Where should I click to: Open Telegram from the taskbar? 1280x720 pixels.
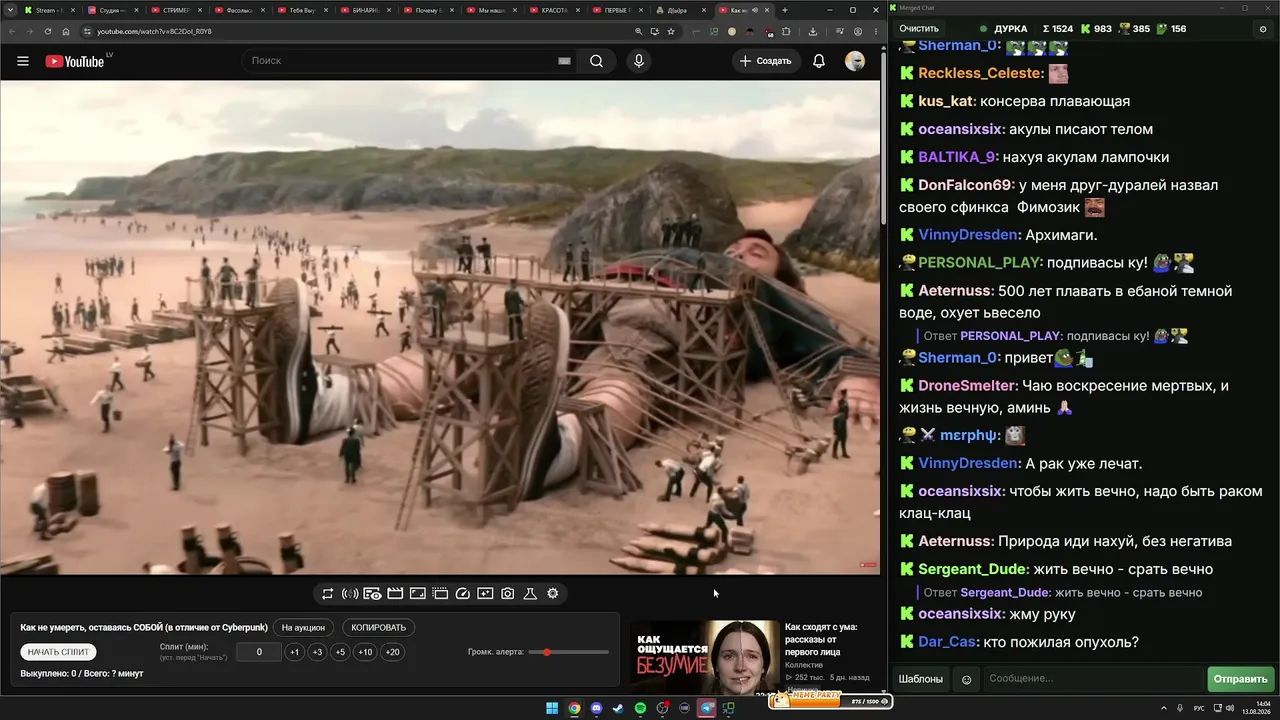(707, 709)
